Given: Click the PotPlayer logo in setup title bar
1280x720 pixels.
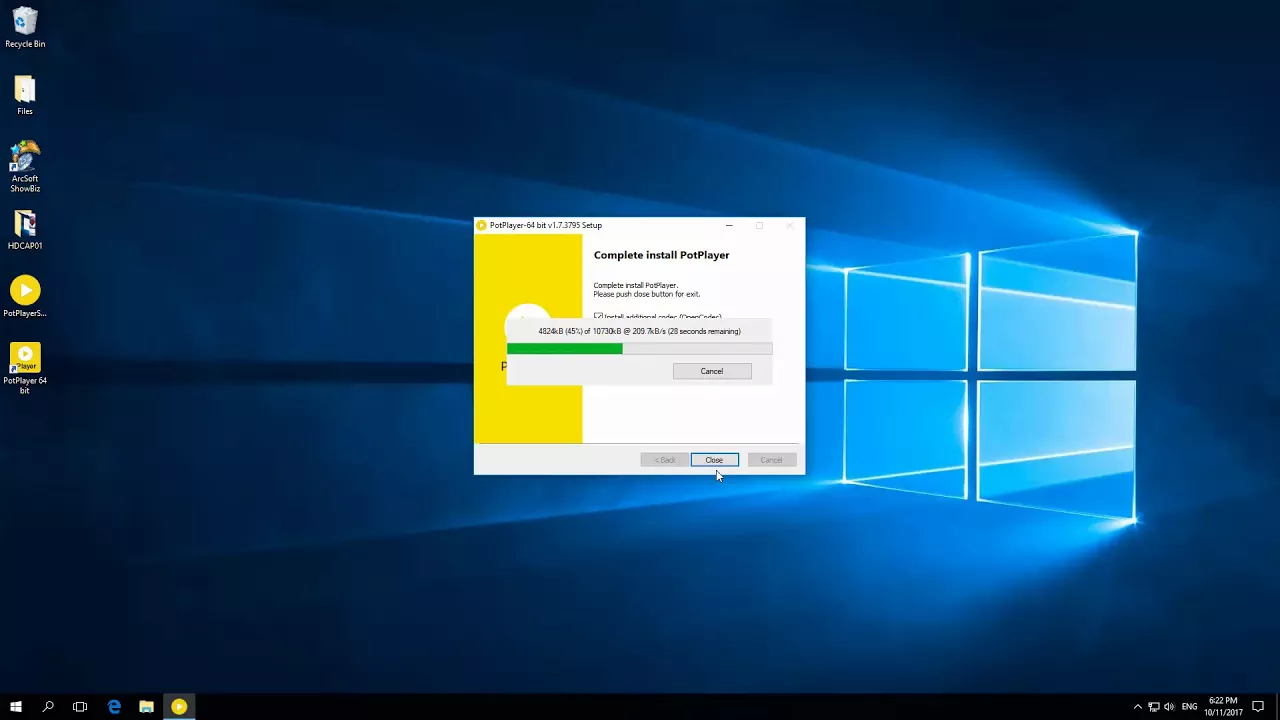Looking at the screenshot, I should [x=481, y=225].
